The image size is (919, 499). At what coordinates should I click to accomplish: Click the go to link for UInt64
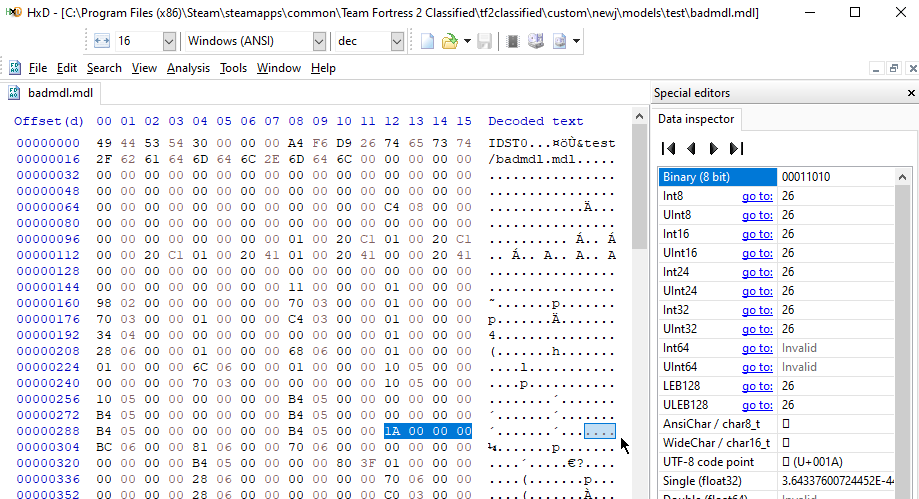pyautogui.click(x=757, y=367)
